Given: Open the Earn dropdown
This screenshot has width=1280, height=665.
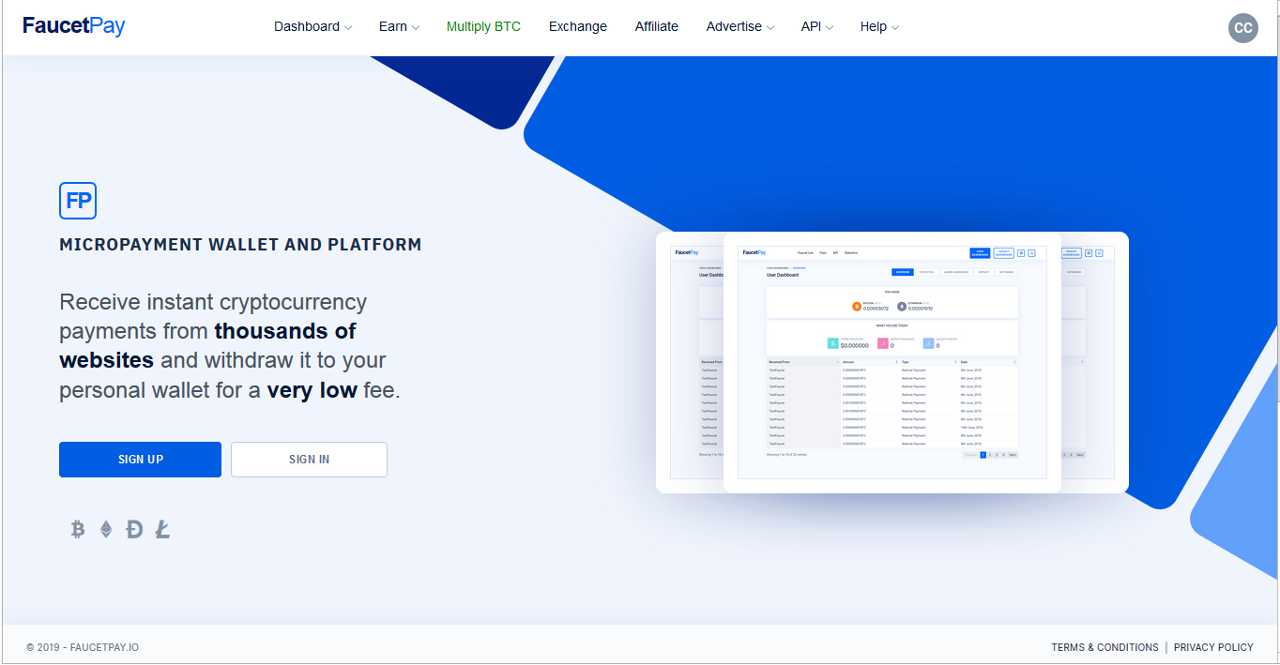Looking at the screenshot, I should coord(397,27).
